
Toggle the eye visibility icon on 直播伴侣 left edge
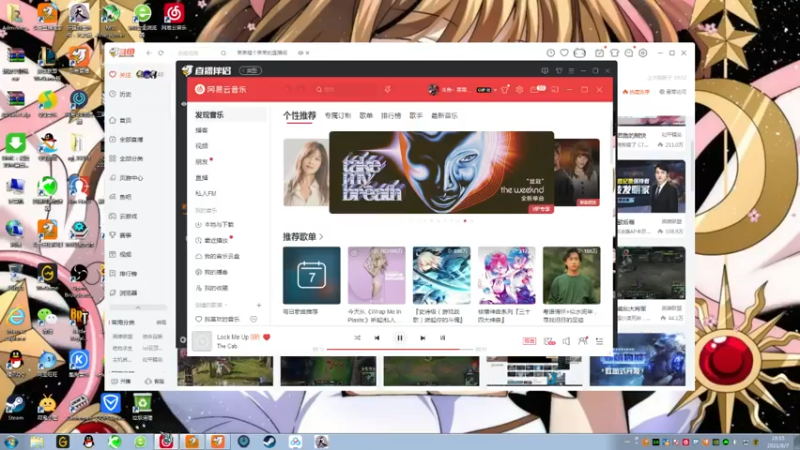tap(184, 104)
